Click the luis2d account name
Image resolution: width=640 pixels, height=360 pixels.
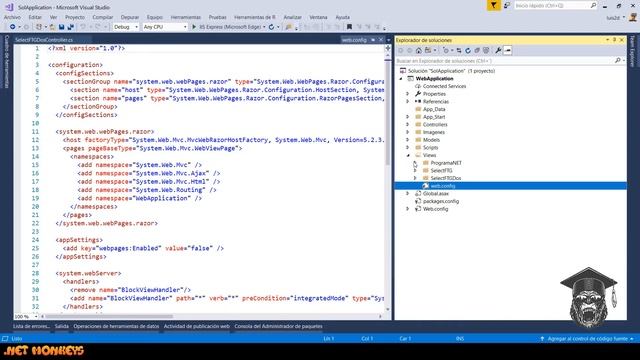[x=613, y=18]
